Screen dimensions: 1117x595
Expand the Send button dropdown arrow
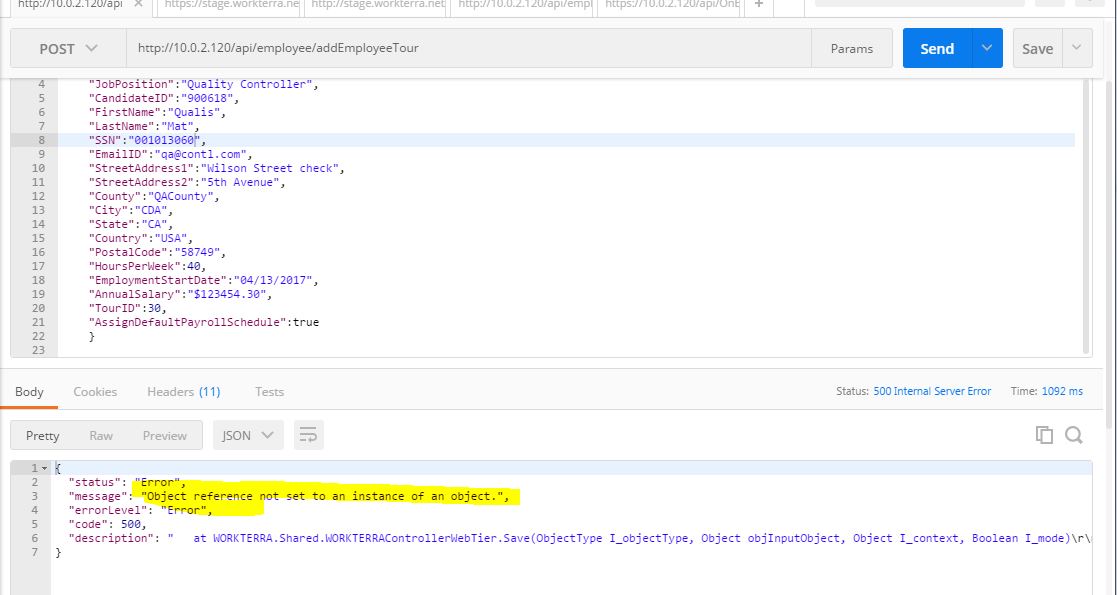[987, 48]
